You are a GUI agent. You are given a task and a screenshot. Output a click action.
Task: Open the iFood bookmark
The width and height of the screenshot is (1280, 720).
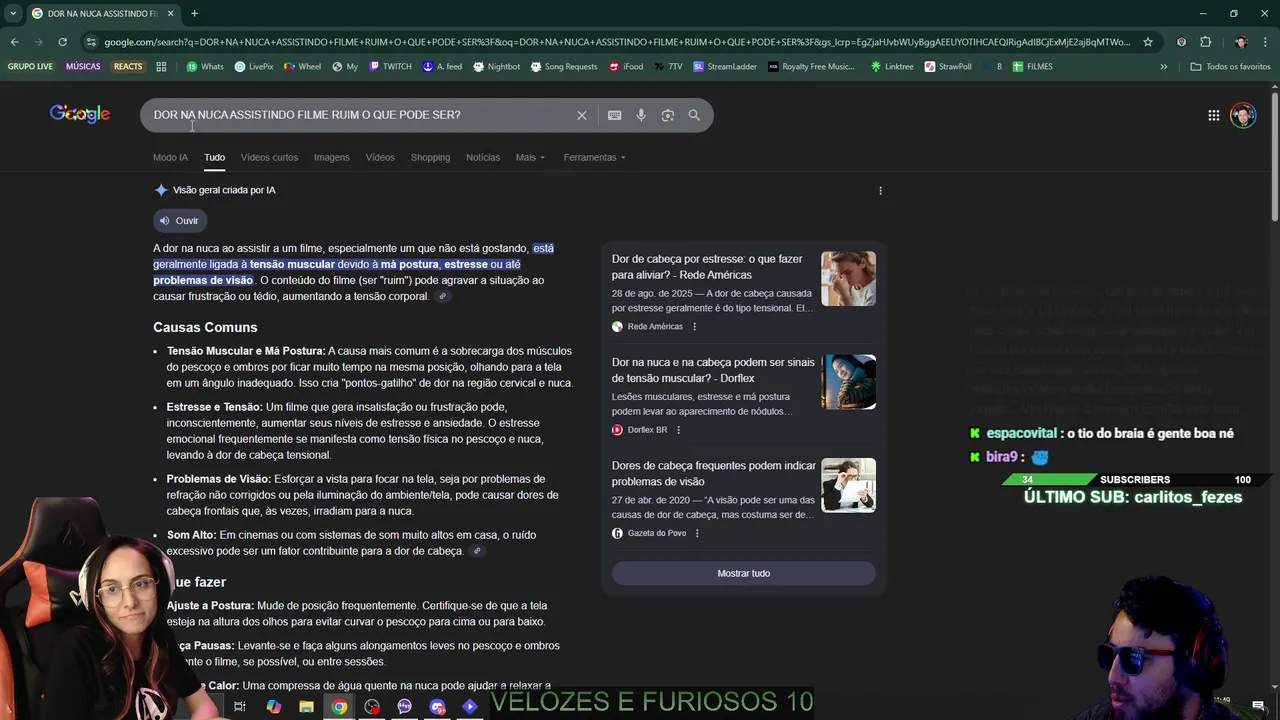pyautogui.click(x=626, y=67)
